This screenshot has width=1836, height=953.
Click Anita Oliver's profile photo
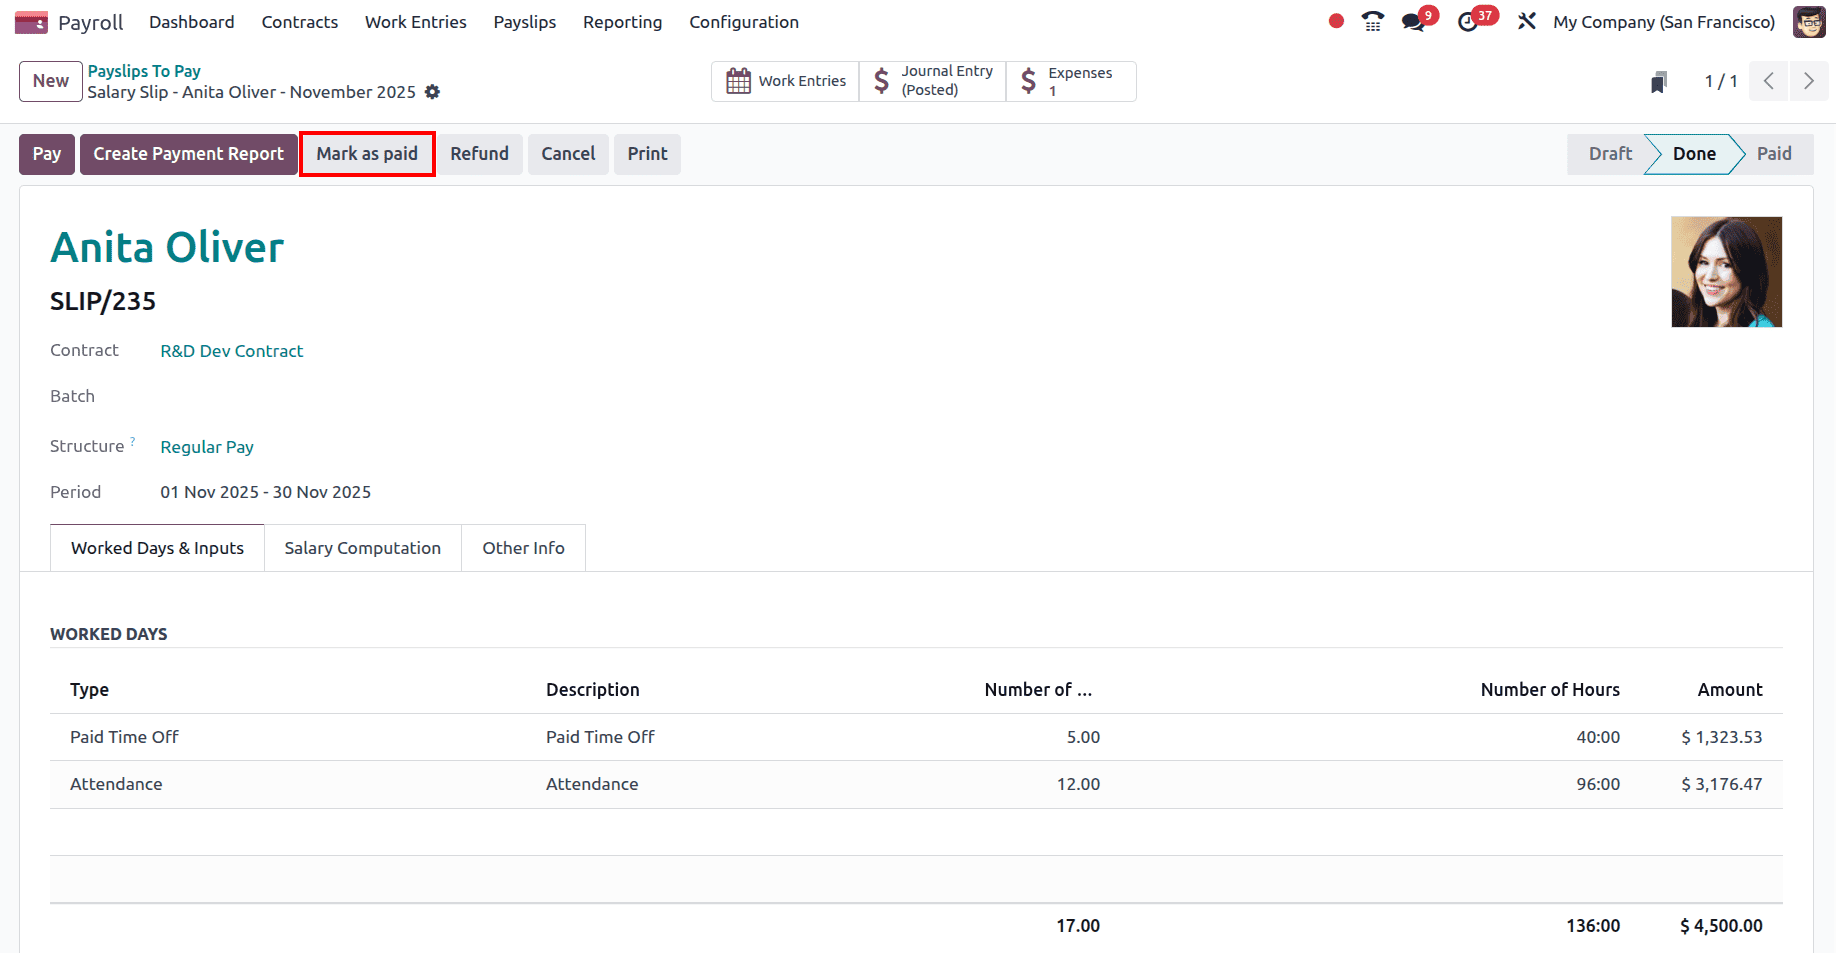click(x=1726, y=272)
